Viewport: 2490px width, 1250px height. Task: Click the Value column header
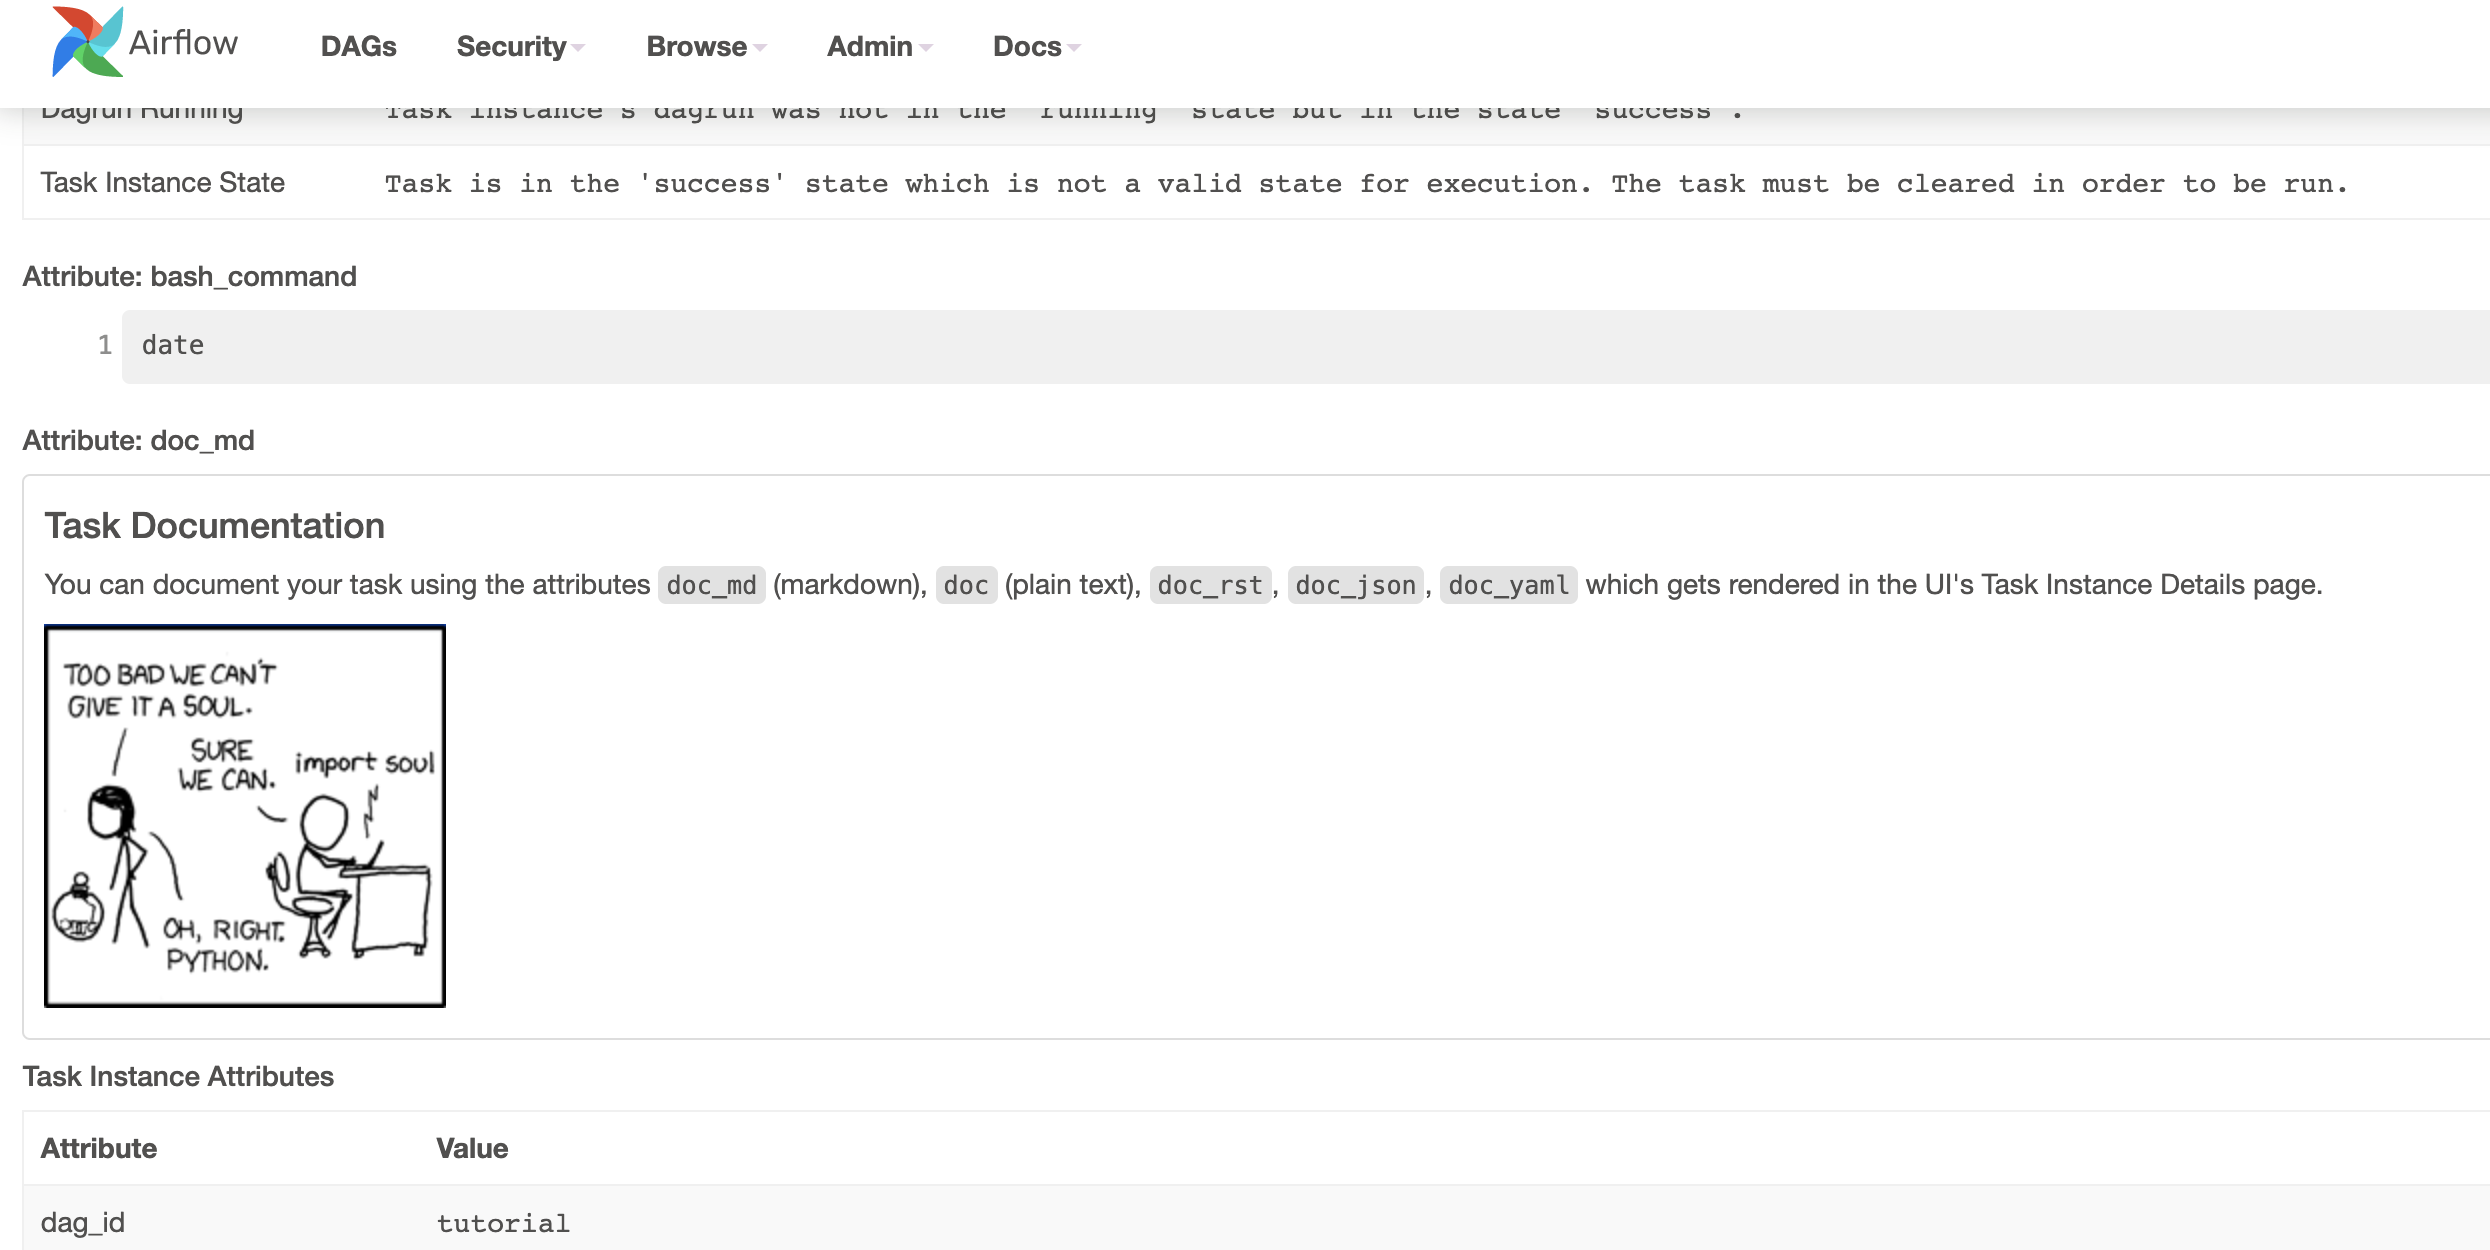click(472, 1148)
